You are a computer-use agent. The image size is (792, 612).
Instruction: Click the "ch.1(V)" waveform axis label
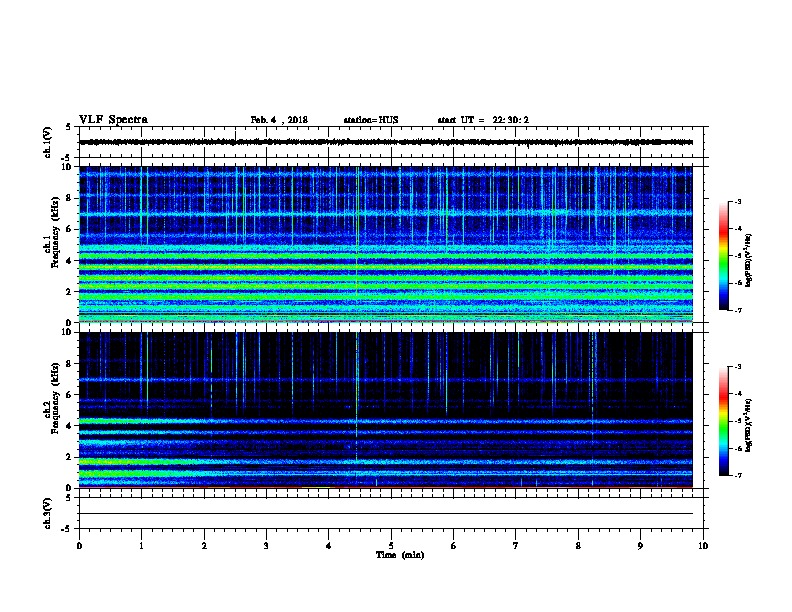pos(48,142)
